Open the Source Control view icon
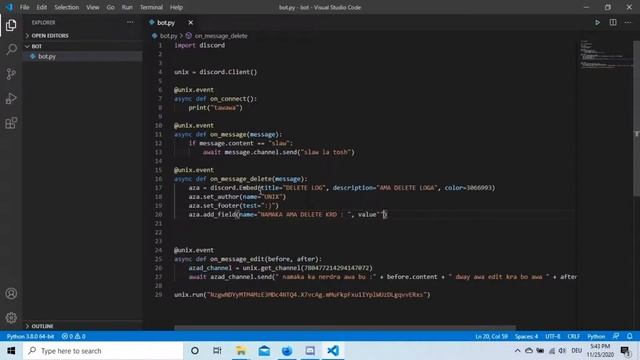The width and height of the screenshot is (640, 360). pos(11,74)
